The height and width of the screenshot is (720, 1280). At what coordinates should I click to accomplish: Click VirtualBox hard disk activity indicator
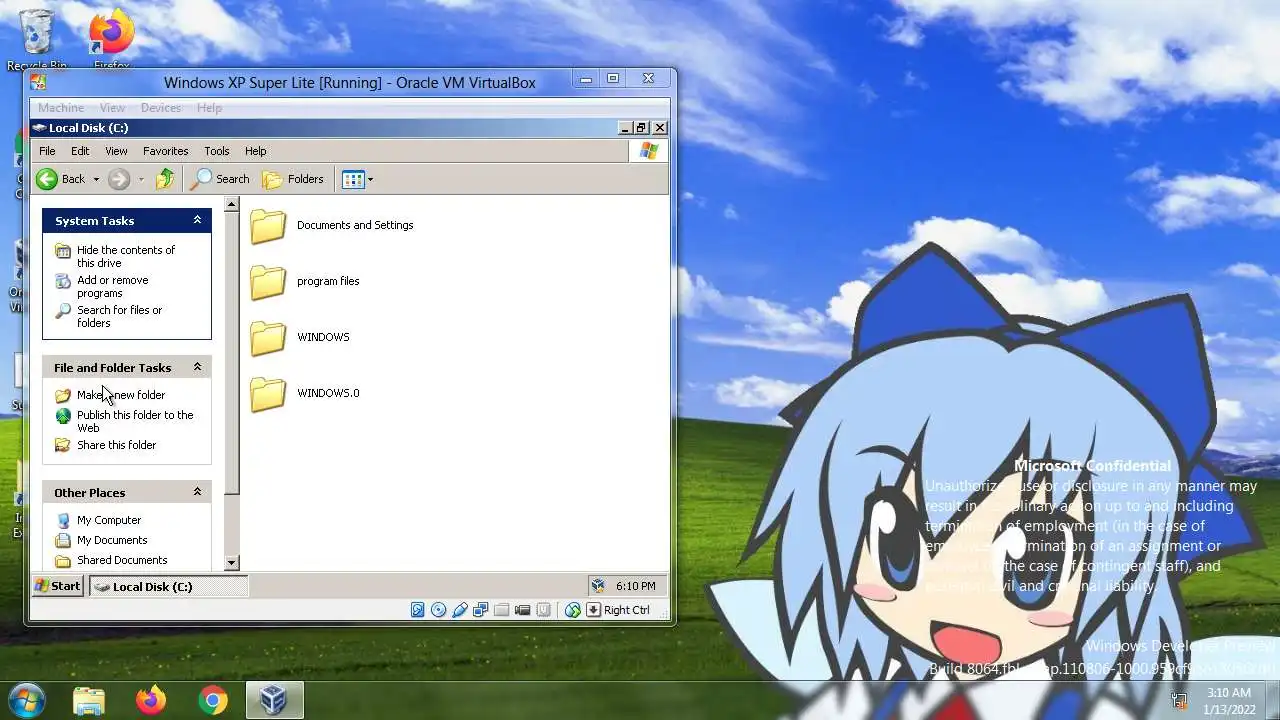(x=418, y=610)
